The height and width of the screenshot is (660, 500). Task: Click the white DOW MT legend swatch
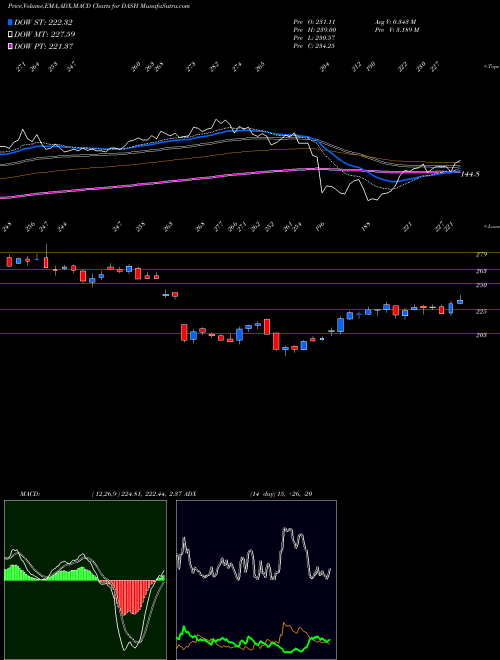point(10,34)
